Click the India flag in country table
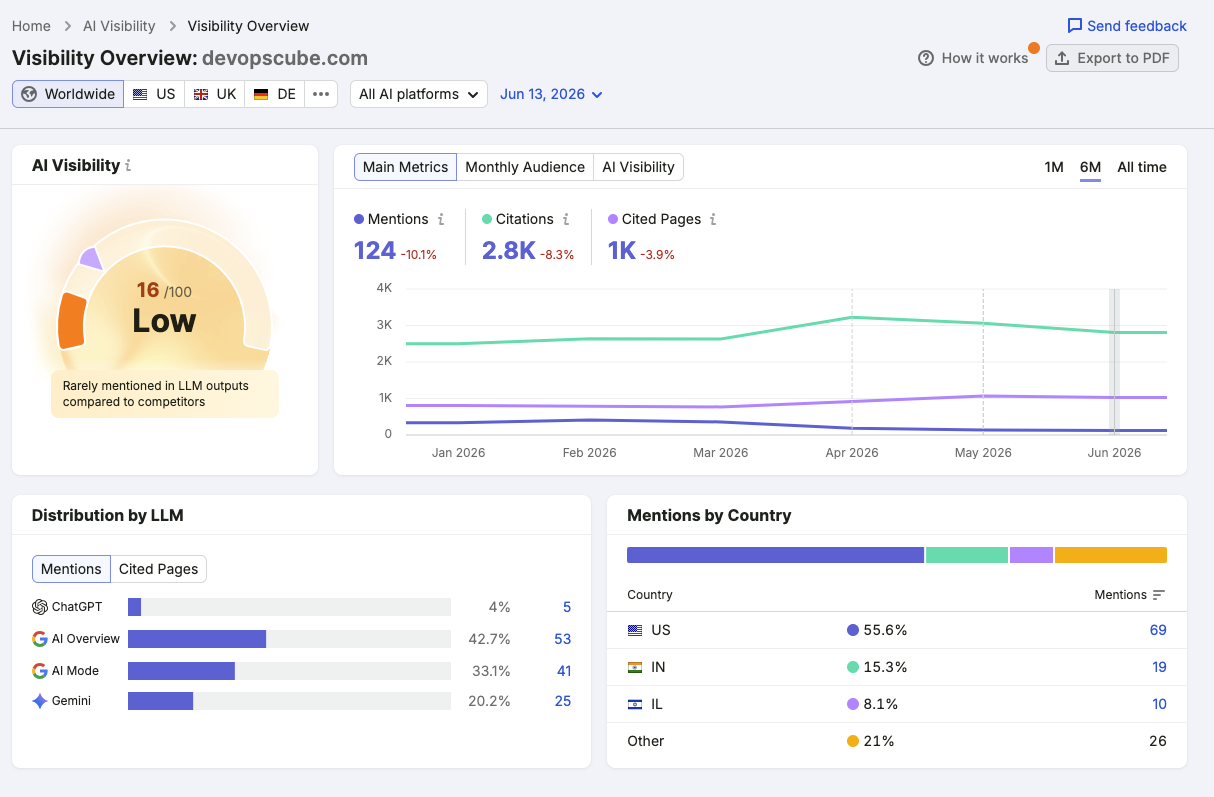 pos(635,667)
